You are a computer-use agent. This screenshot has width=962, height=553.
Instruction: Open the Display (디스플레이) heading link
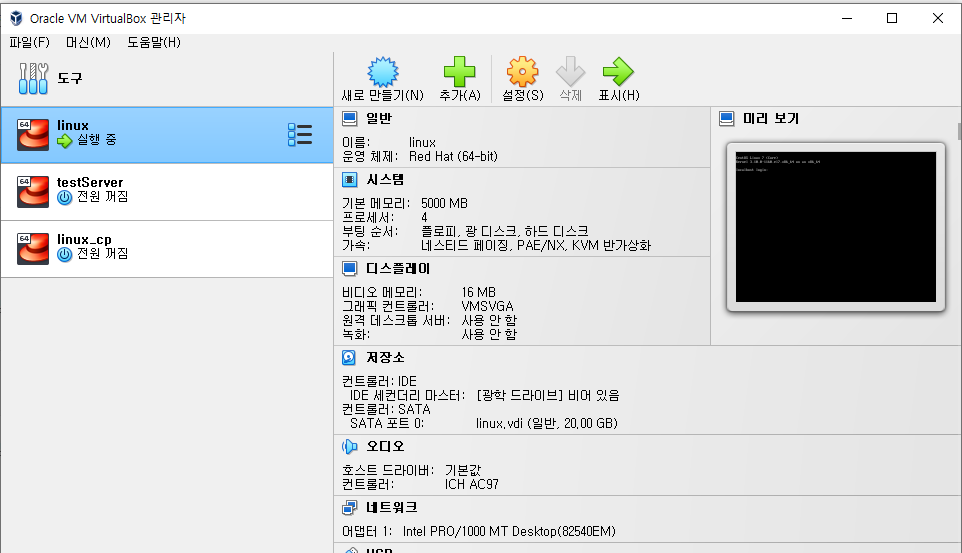[x=398, y=269]
